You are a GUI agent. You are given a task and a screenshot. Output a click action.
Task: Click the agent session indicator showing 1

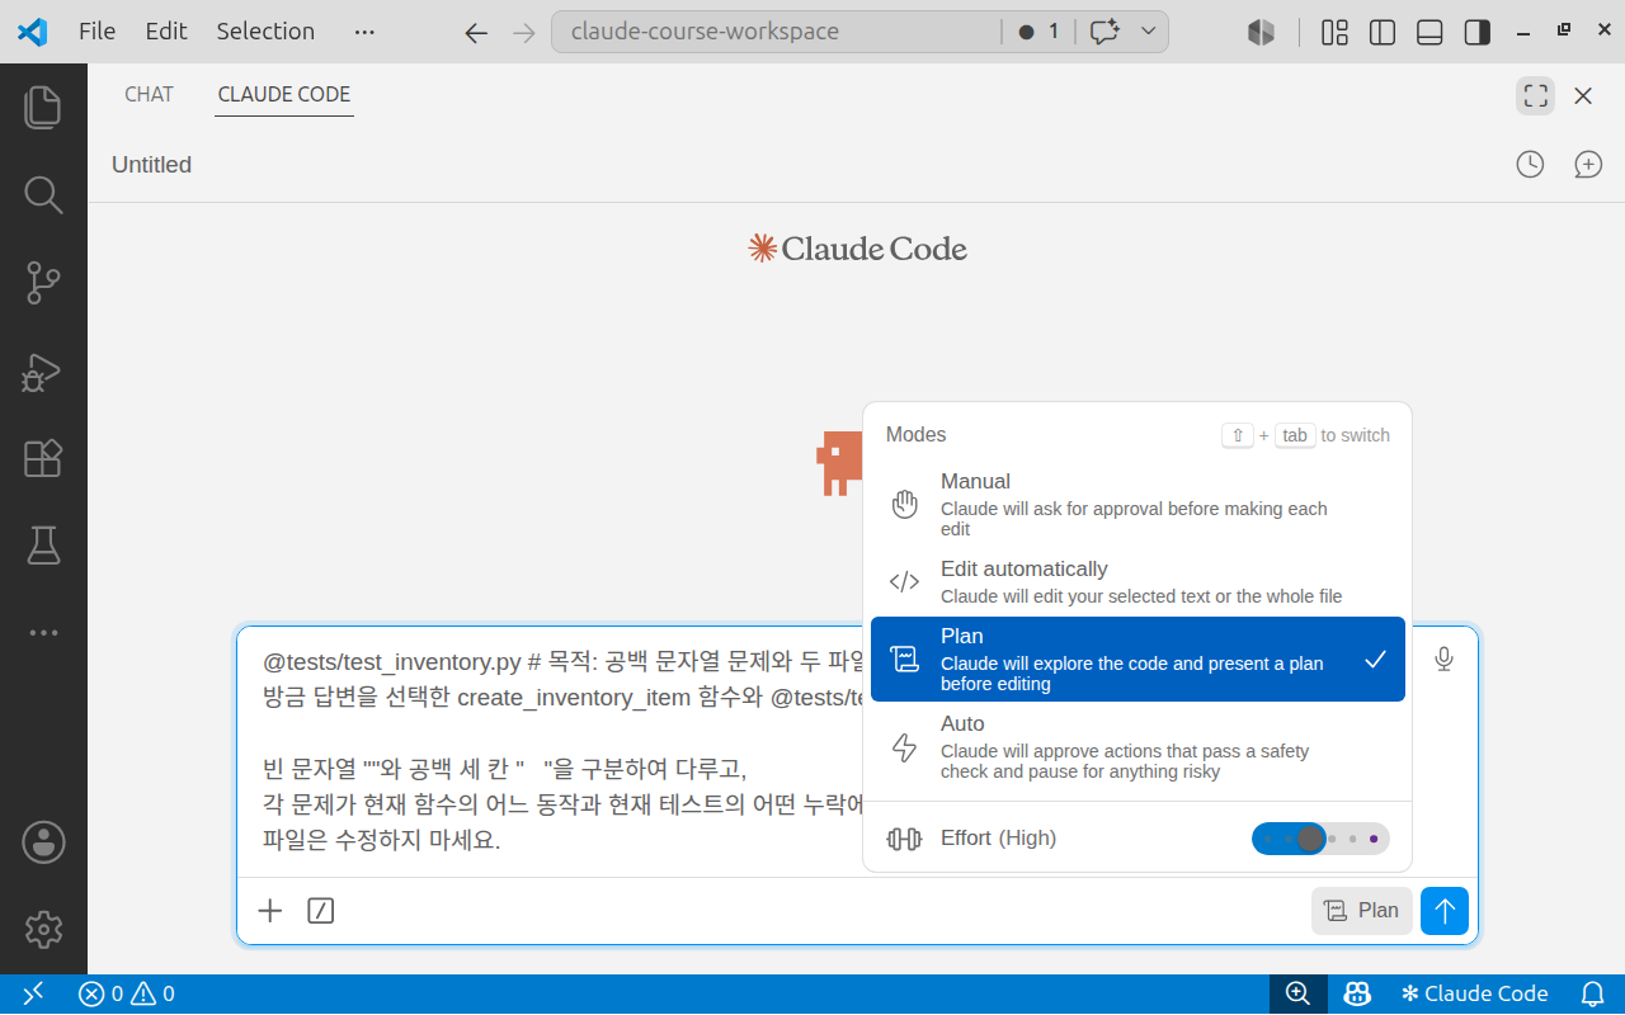pos(1038,32)
